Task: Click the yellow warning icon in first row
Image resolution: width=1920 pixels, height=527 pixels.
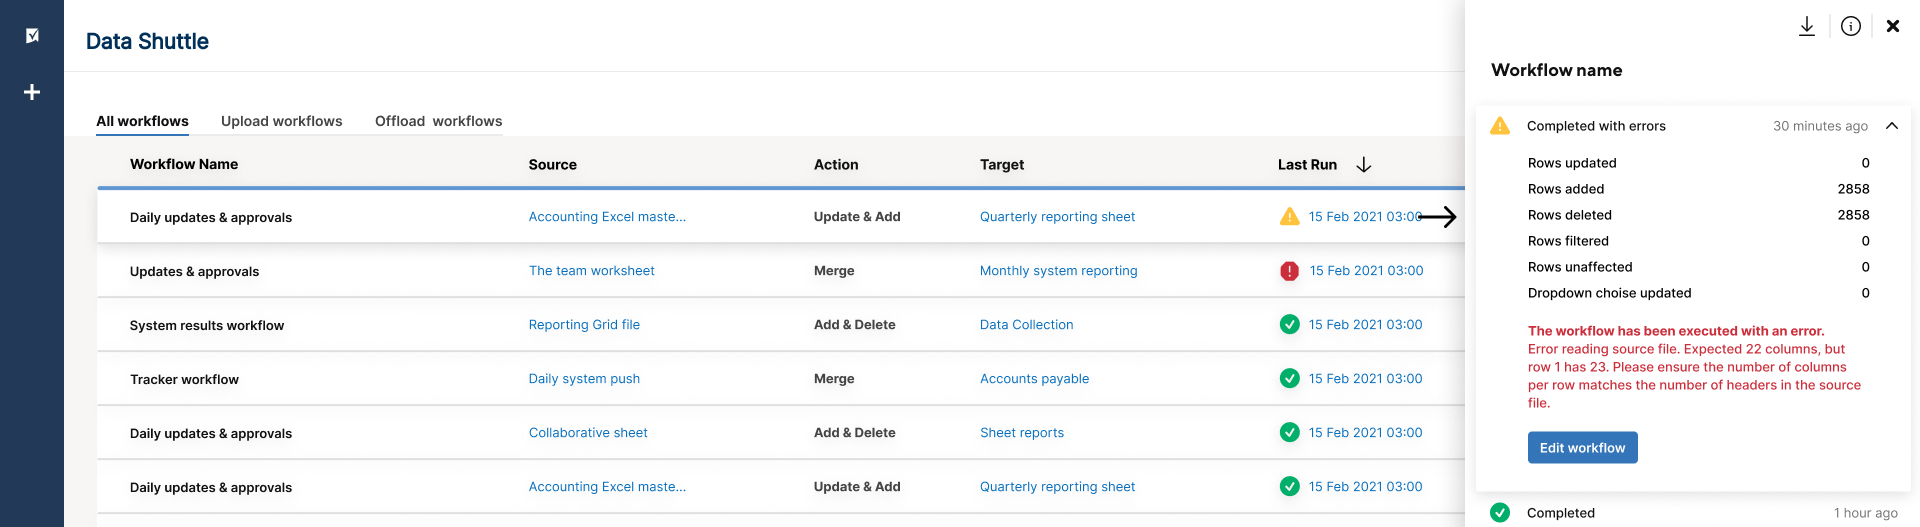Action: click(1290, 216)
